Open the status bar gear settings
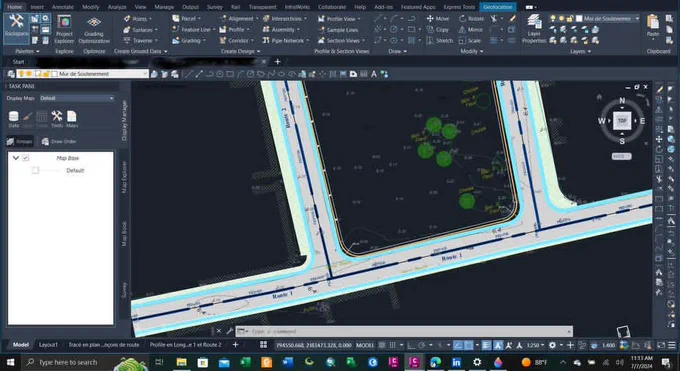 point(552,345)
